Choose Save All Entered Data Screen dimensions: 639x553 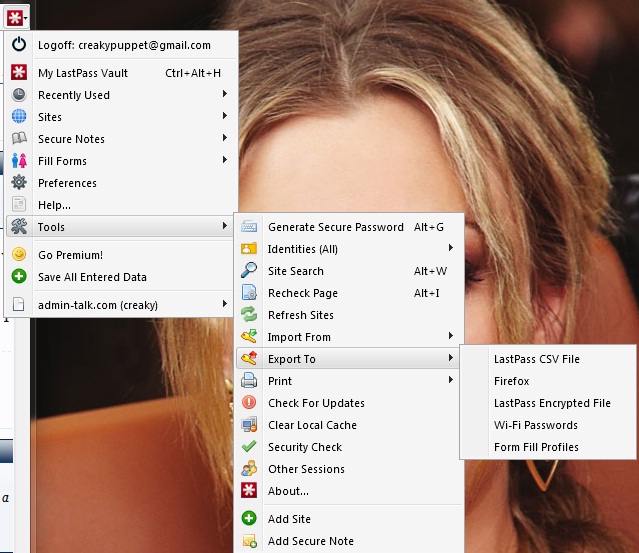(121, 277)
